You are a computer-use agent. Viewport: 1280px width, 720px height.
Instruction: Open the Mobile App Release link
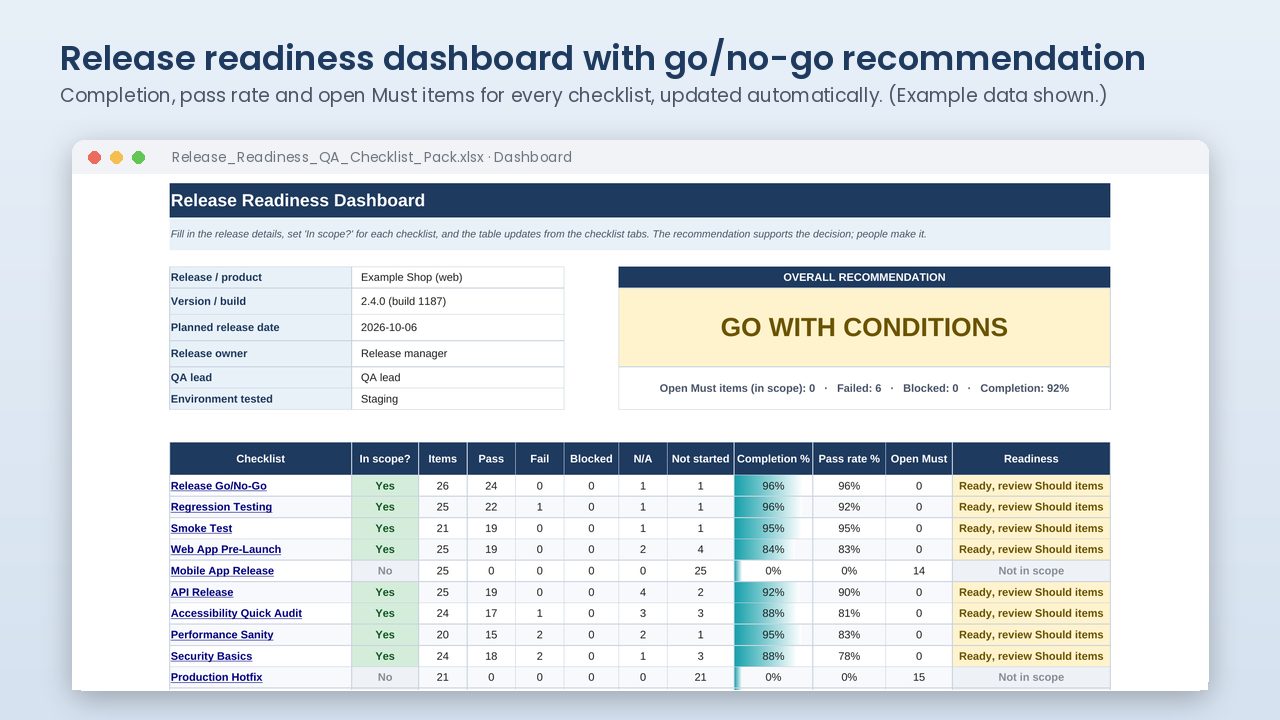tap(222, 571)
